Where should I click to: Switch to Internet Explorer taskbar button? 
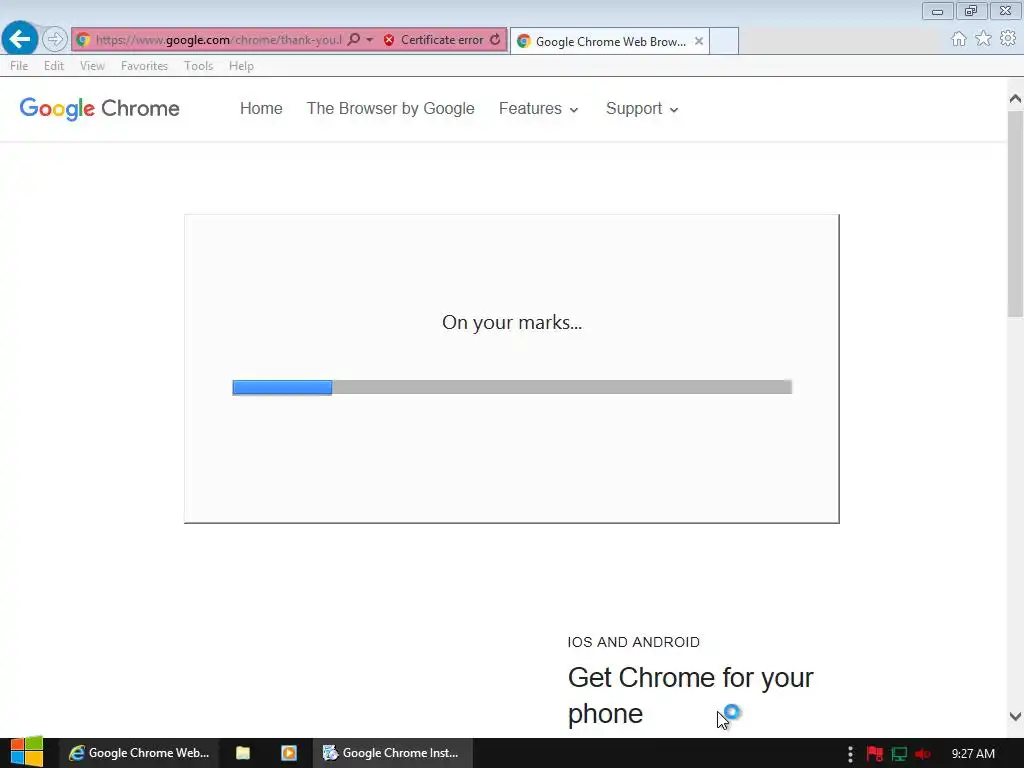point(139,753)
